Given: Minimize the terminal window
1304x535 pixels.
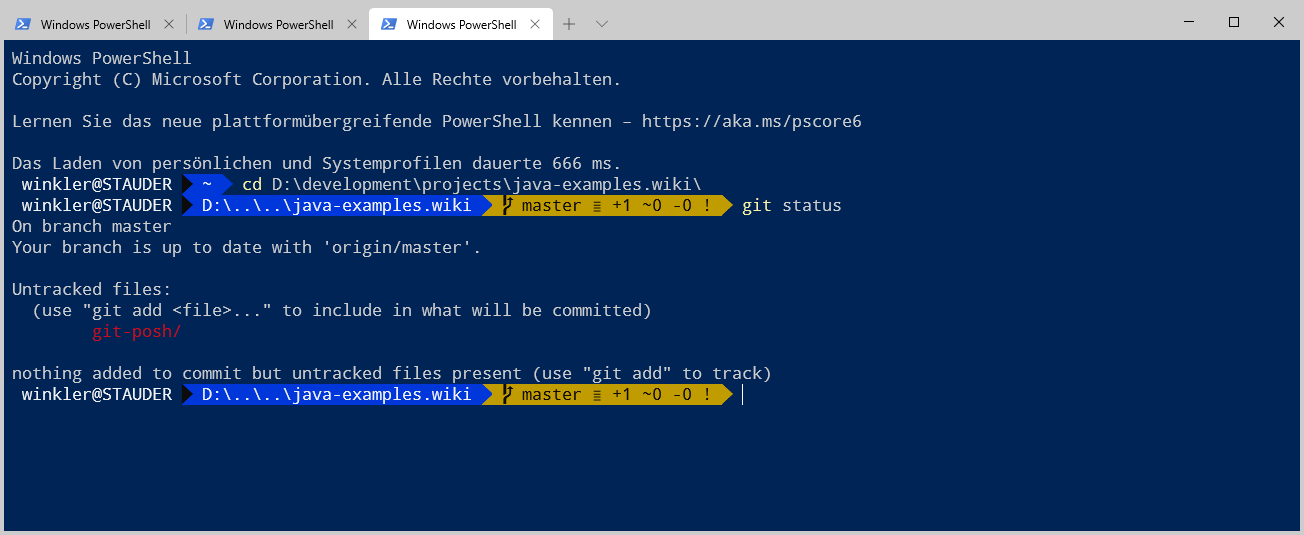Looking at the screenshot, I should (1187, 22).
